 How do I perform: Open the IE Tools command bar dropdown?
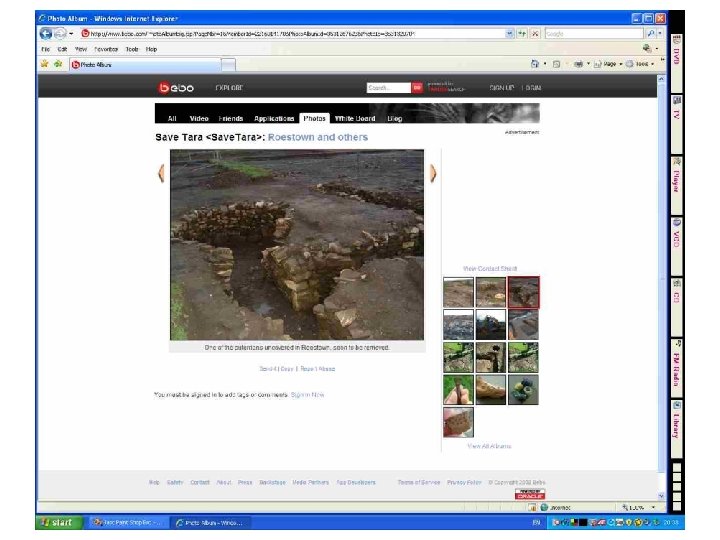tap(640, 64)
